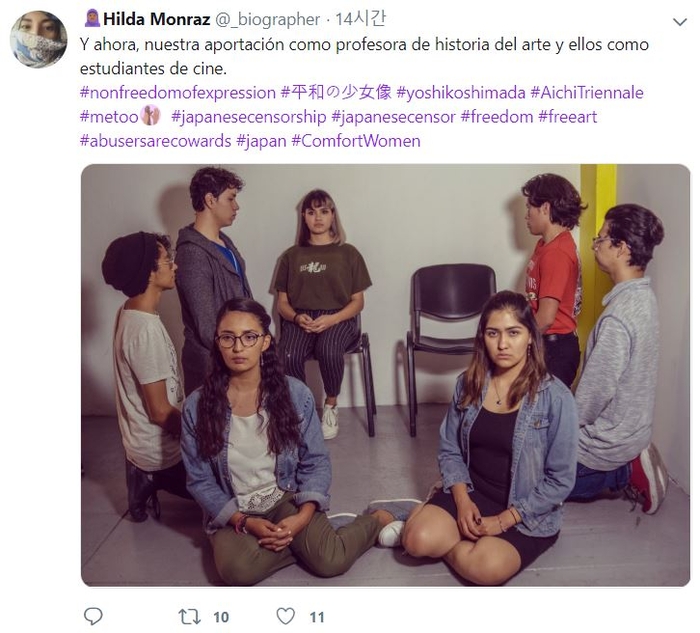
Task: Click the reply speech bubble icon
Action: coord(93,616)
